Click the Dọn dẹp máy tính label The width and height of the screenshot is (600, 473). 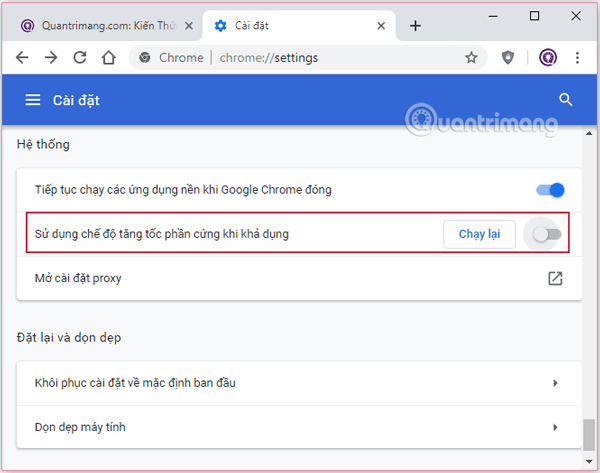80,427
